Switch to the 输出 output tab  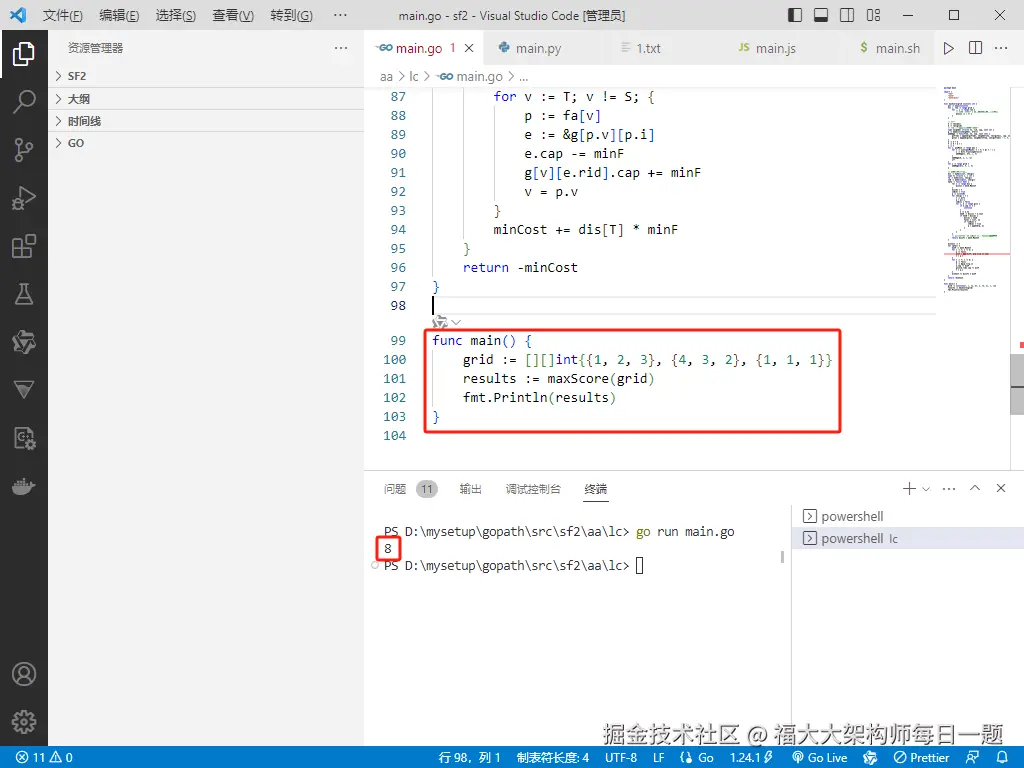click(470, 488)
